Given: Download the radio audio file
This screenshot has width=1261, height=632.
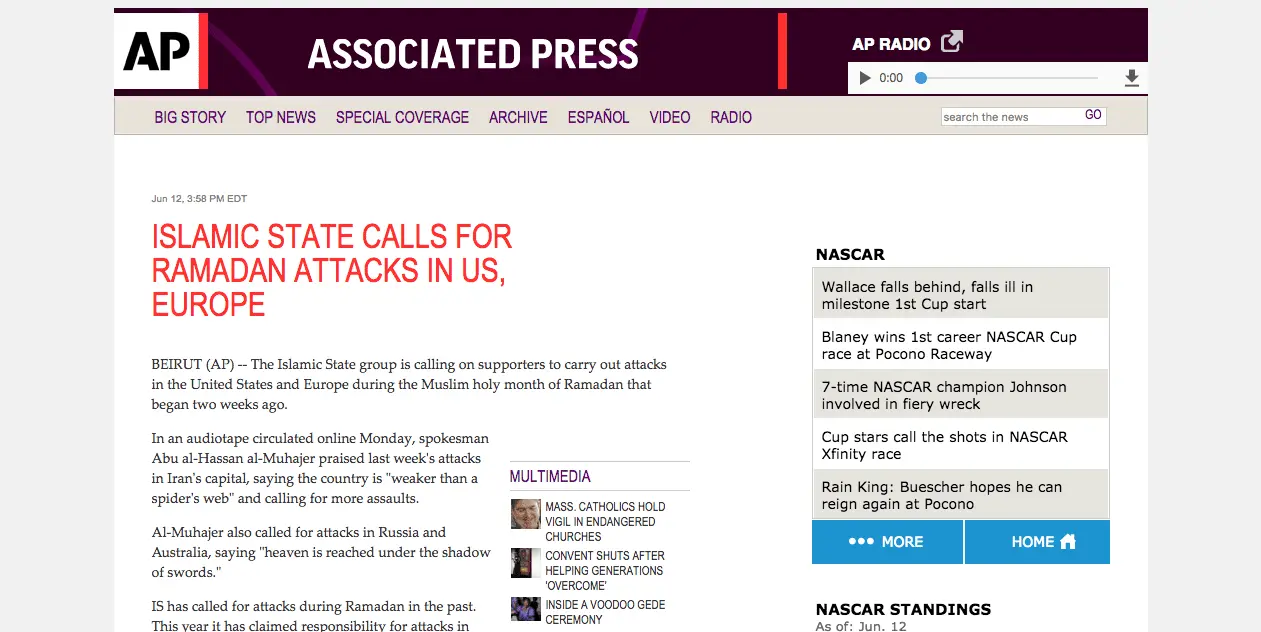Looking at the screenshot, I should (1132, 77).
